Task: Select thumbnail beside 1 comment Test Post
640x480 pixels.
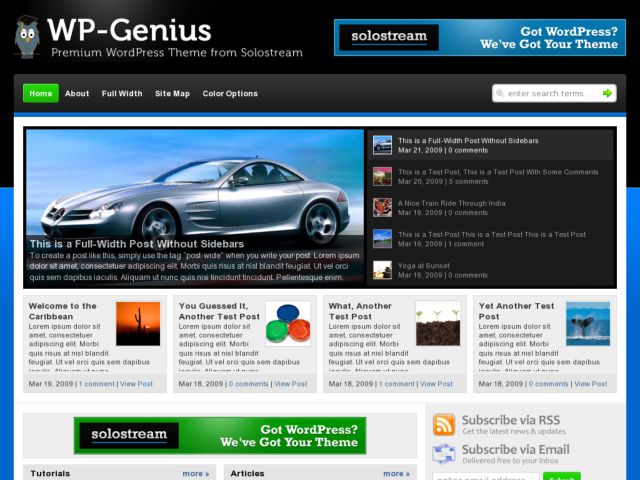Action: (x=382, y=239)
